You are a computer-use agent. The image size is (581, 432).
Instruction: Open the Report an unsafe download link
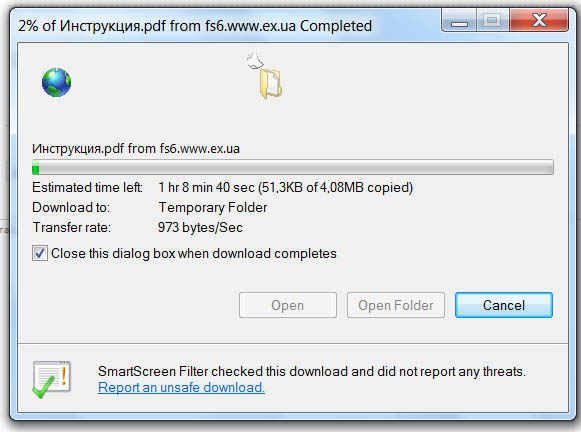pyautogui.click(x=181, y=388)
